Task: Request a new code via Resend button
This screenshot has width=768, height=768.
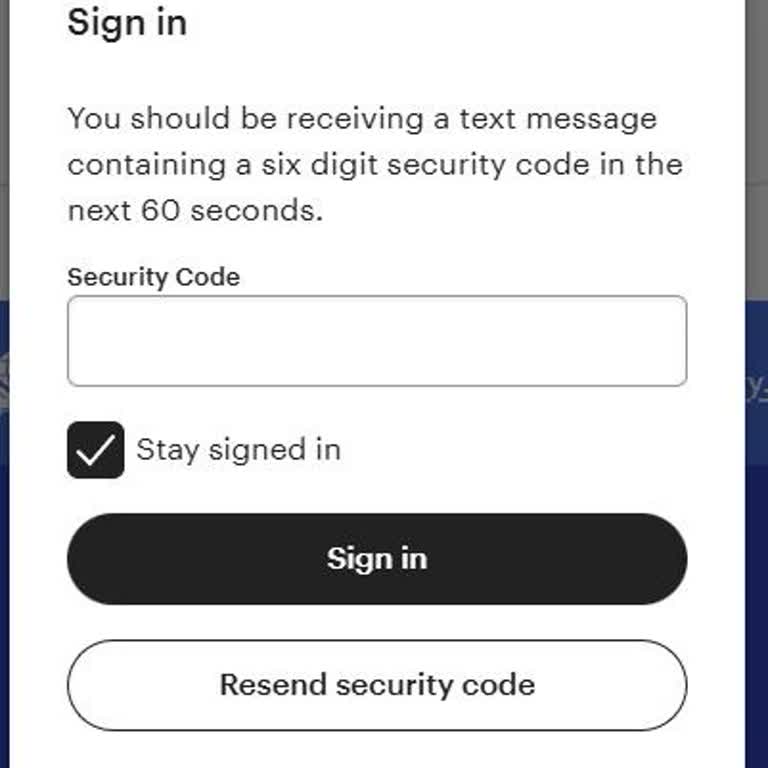Action: click(x=376, y=685)
